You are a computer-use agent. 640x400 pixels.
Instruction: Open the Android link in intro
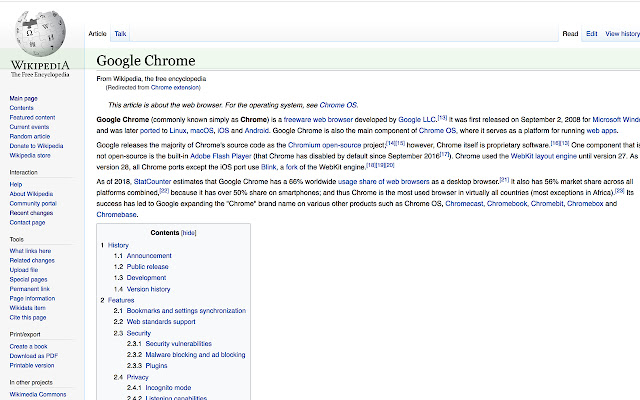pyautogui.click(x=256, y=131)
